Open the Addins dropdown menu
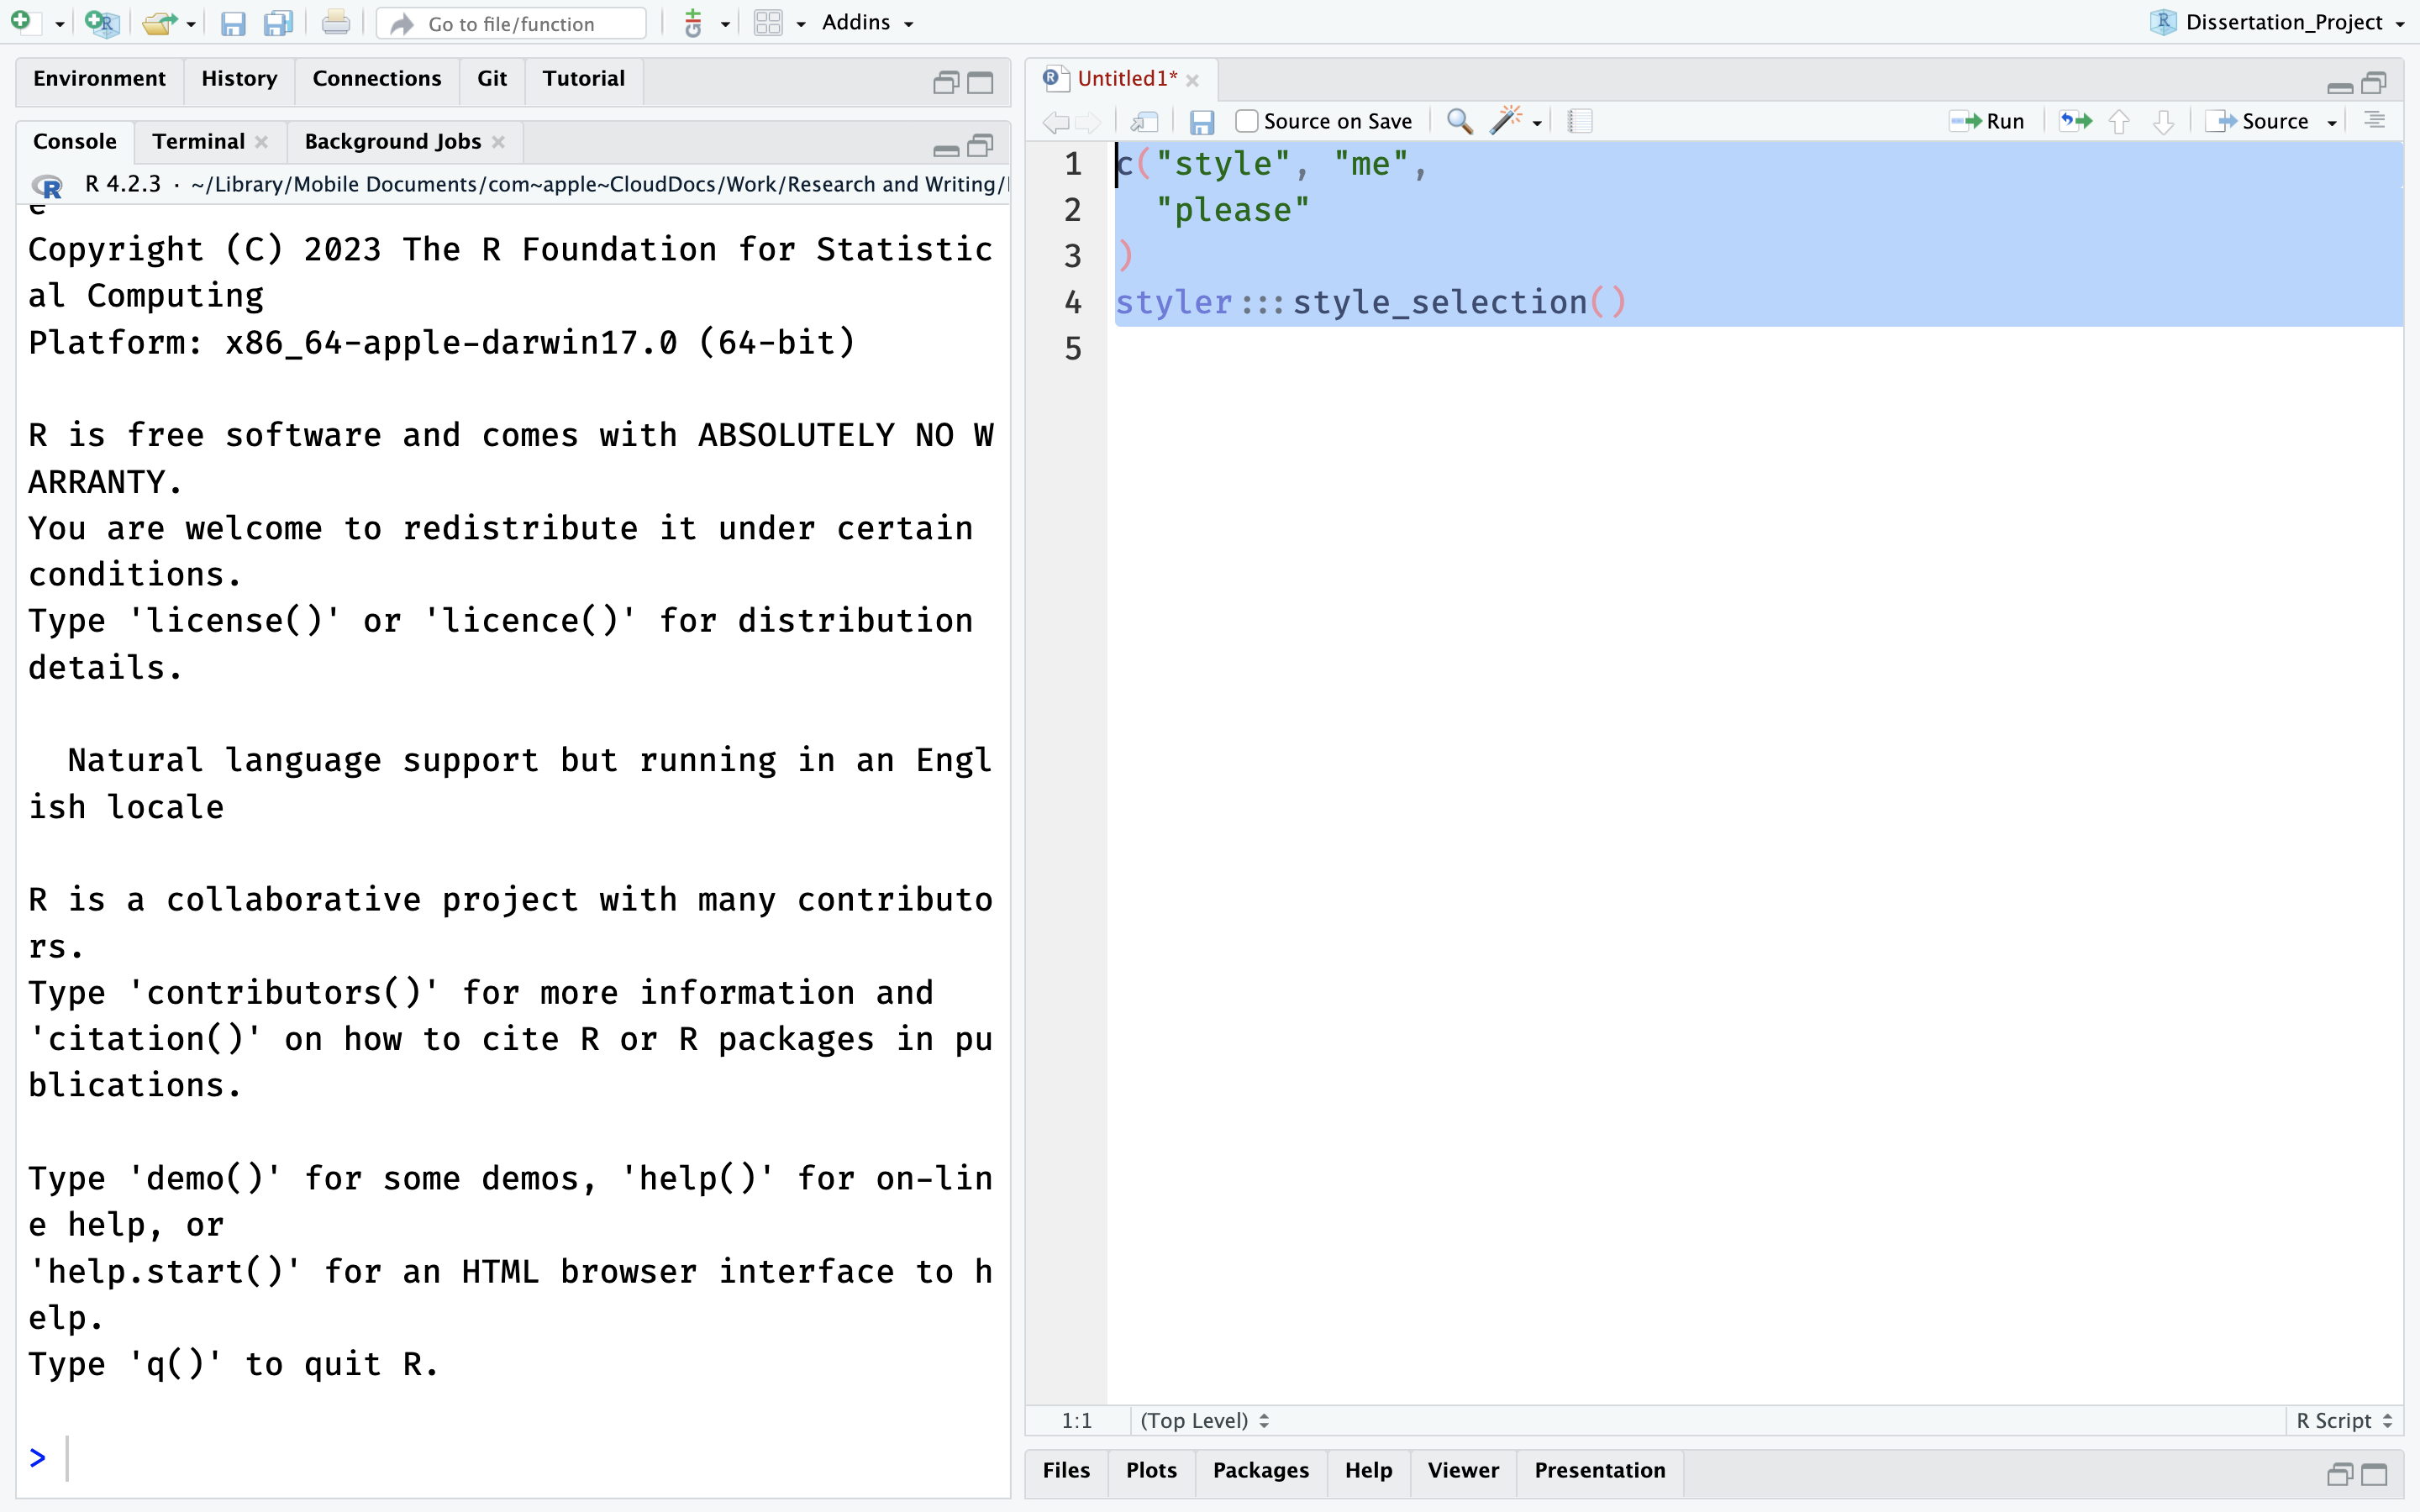The height and width of the screenshot is (1512, 2420). coord(856,22)
